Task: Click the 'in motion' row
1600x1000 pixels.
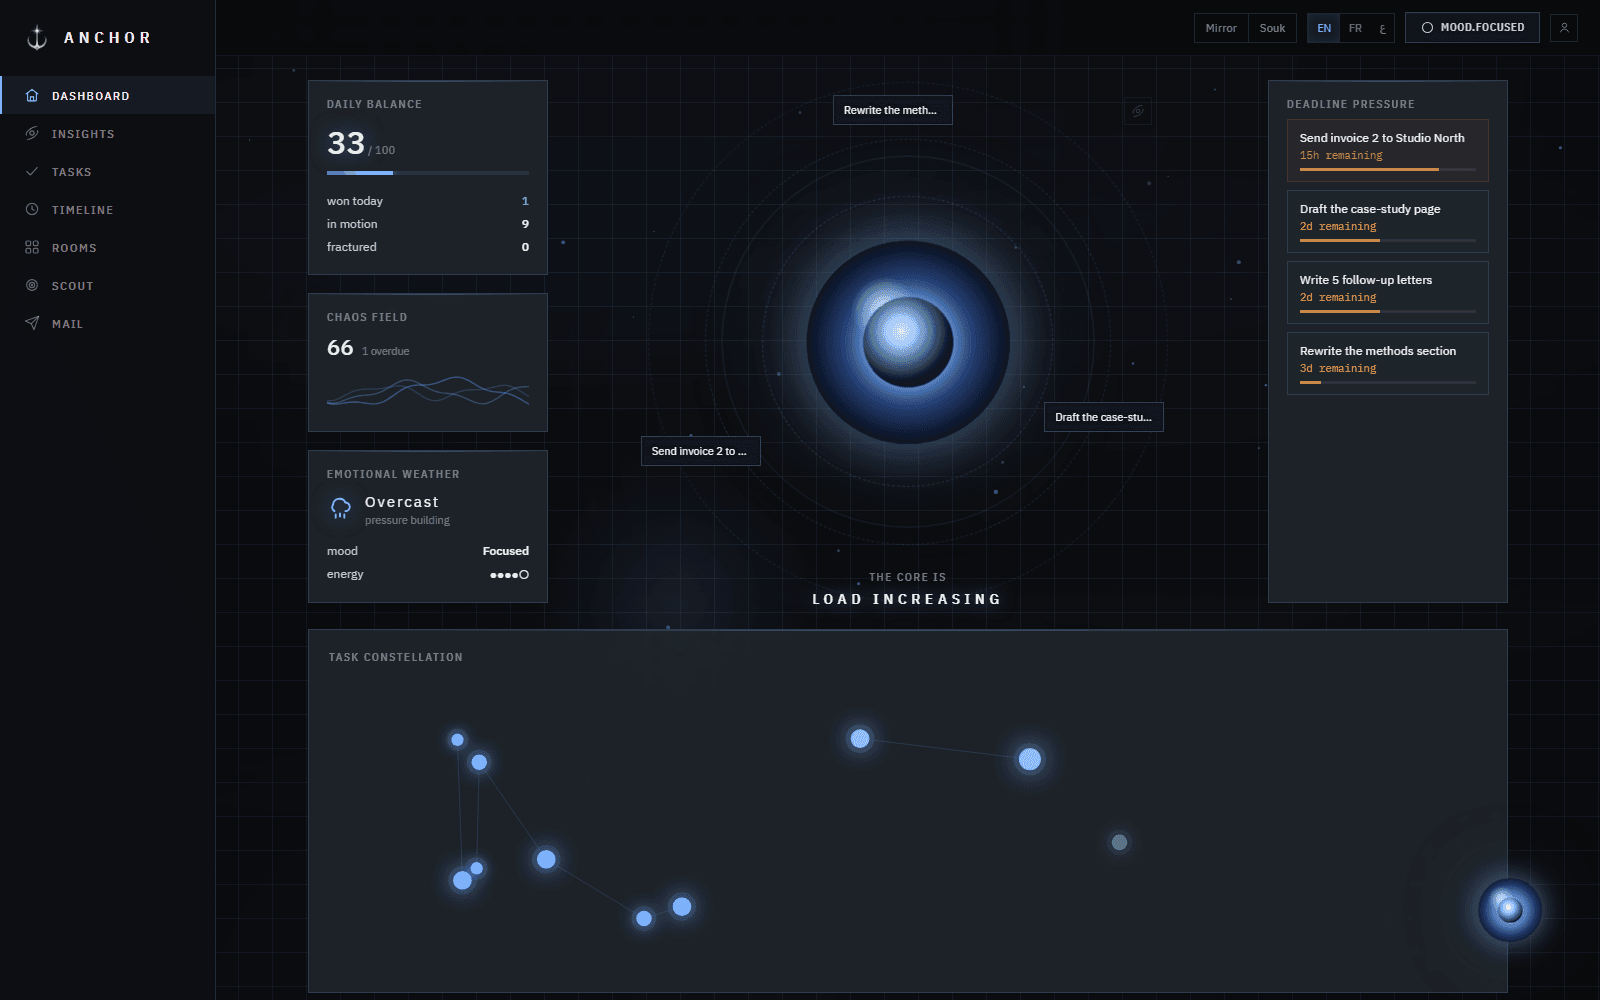Action: pyautogui.click(x=428, y=224)
